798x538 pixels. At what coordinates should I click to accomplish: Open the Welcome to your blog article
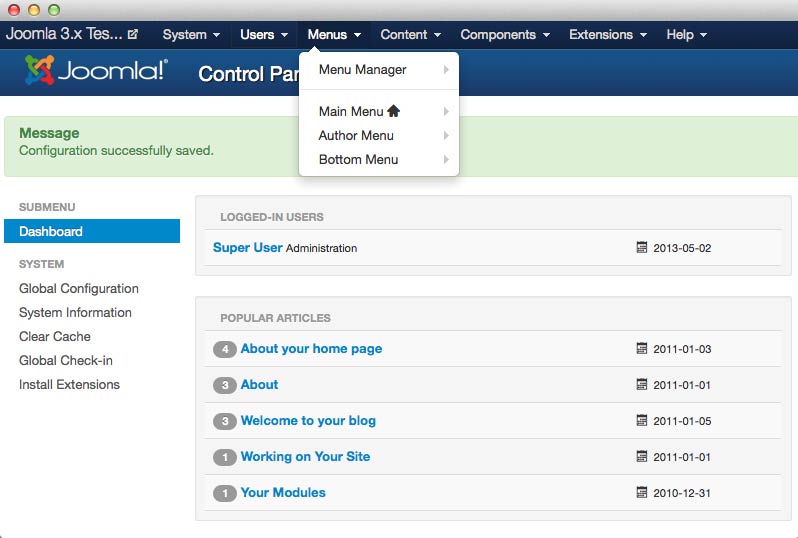pyautogui.click(x=308, y=421)
